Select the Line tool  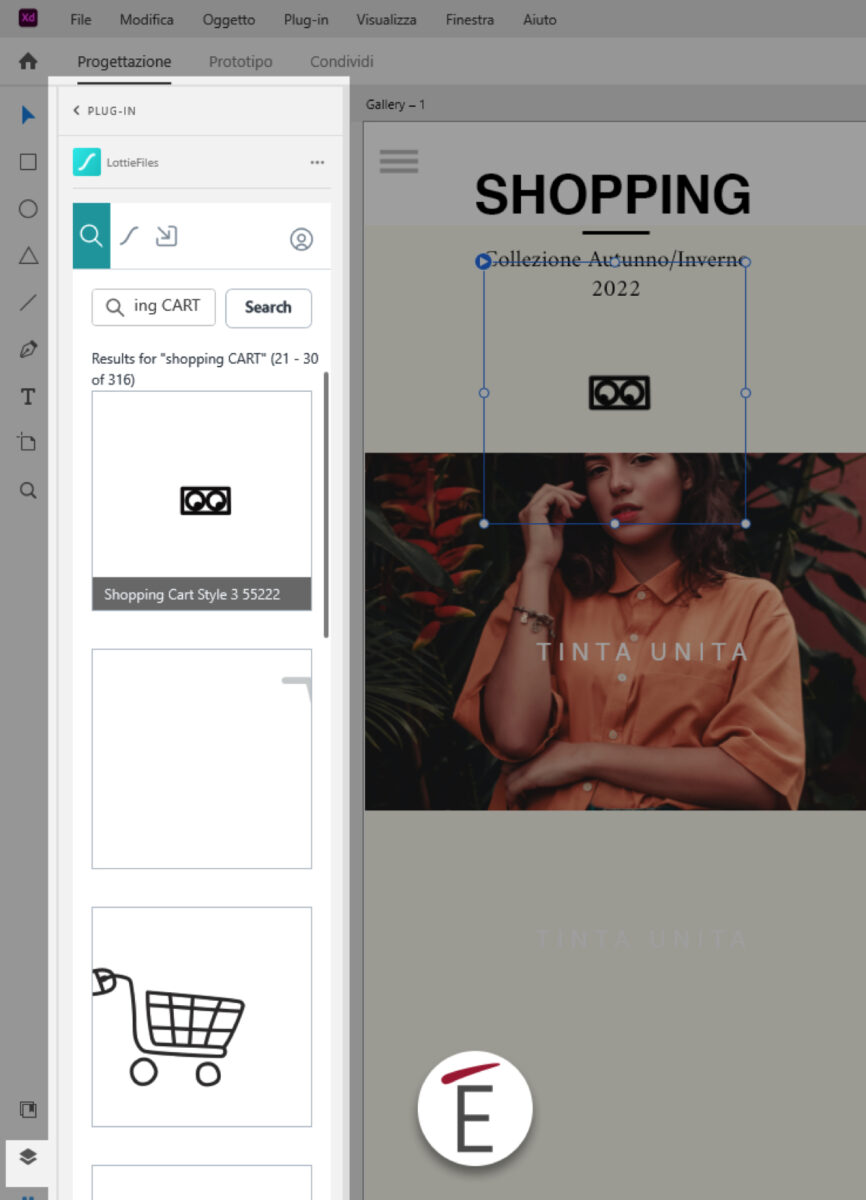(x=28, y=303)
